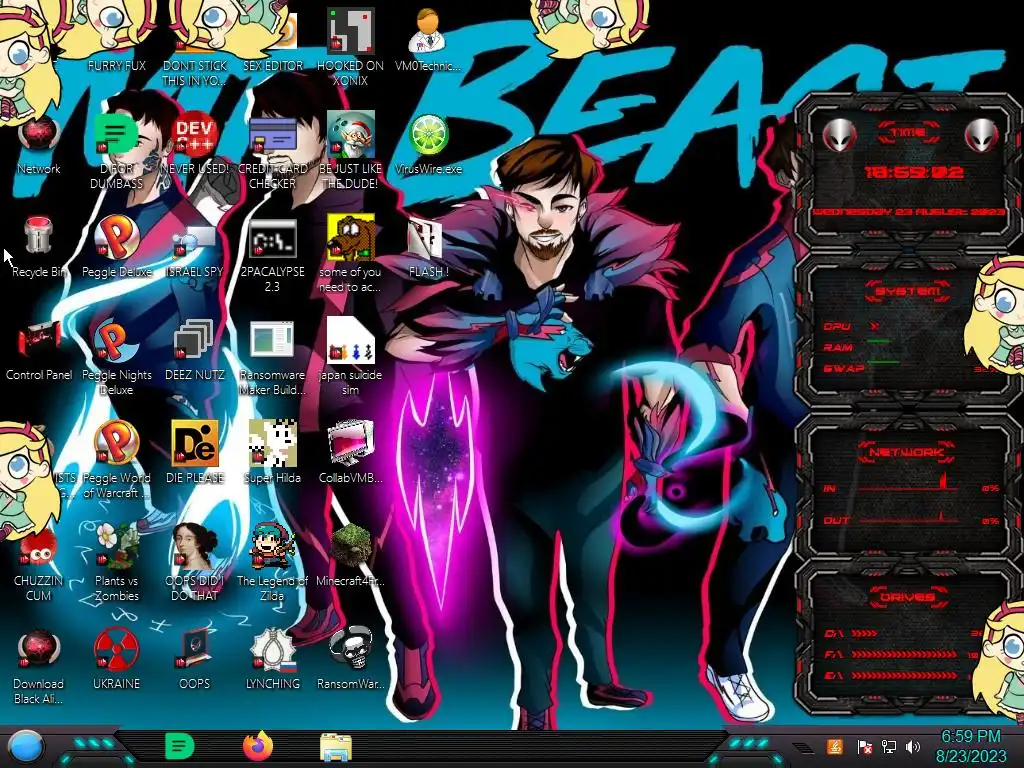Open DONT STICK THIS IN YO... icon
1024x768 pixels.
click(195, 44)
